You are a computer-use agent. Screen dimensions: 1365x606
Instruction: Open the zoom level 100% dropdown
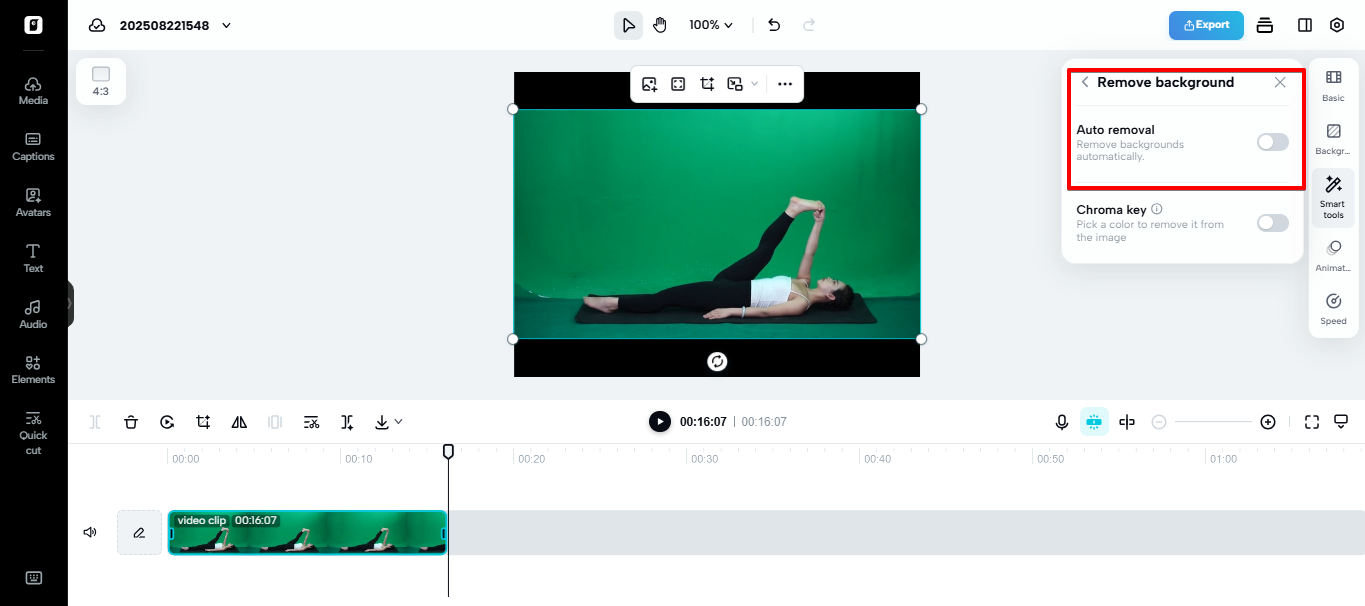[710, 25]
